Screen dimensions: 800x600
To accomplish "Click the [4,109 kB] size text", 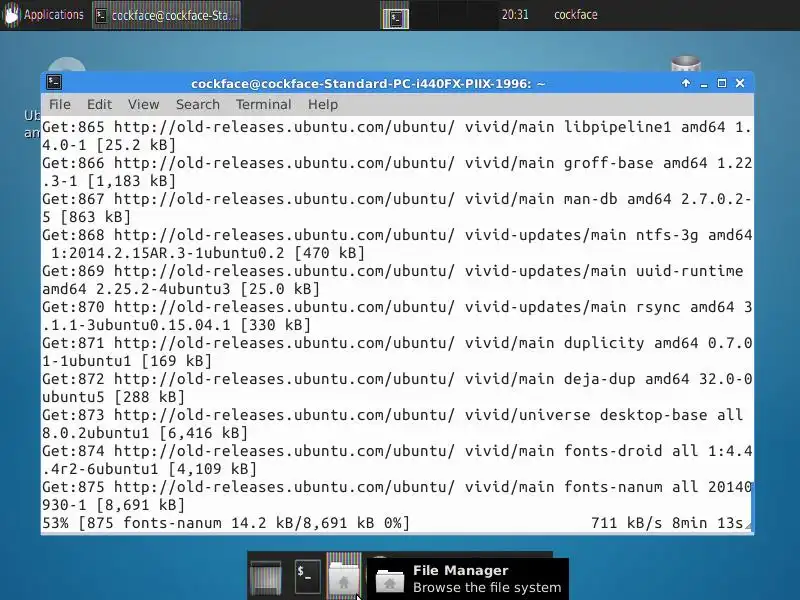I will [212, 468].
